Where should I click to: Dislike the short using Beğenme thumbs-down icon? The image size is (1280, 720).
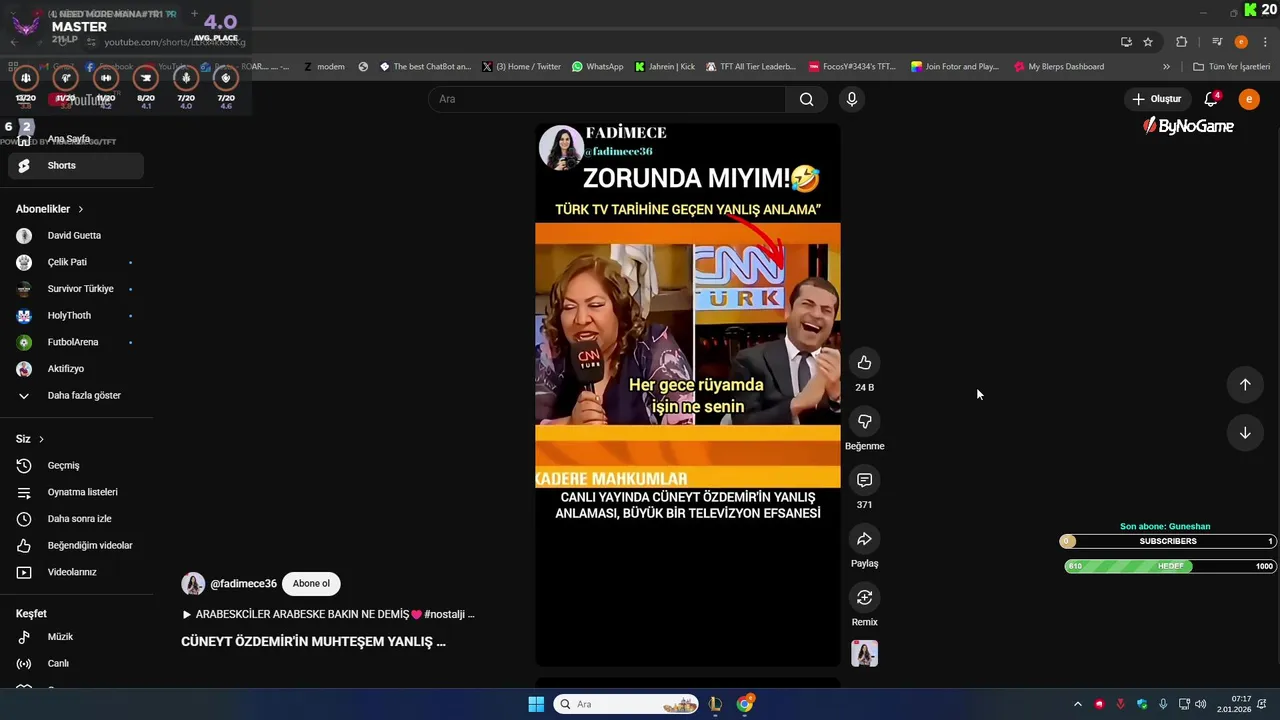click(x=864, y=422)
